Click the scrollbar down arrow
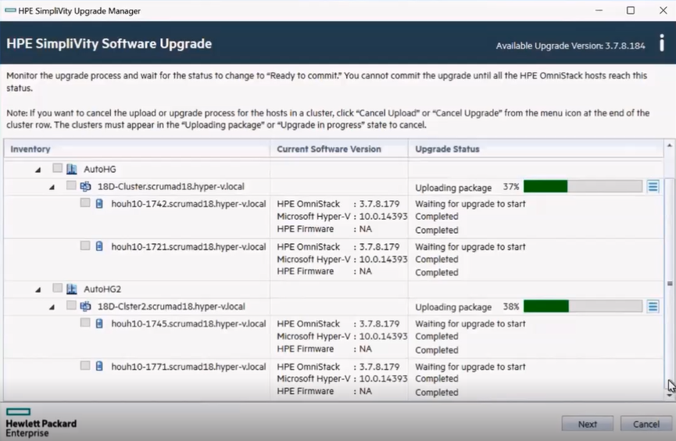676x441 pixels. click(x=669, y=394)
